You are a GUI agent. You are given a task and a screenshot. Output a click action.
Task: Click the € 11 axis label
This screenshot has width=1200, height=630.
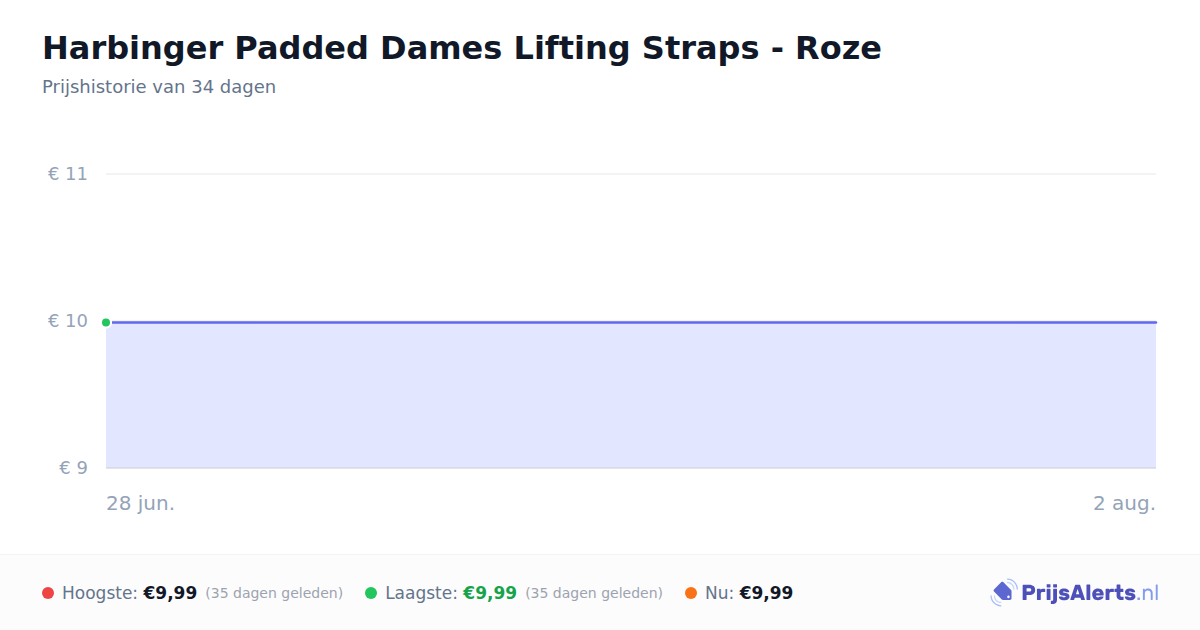click(68, 174)
